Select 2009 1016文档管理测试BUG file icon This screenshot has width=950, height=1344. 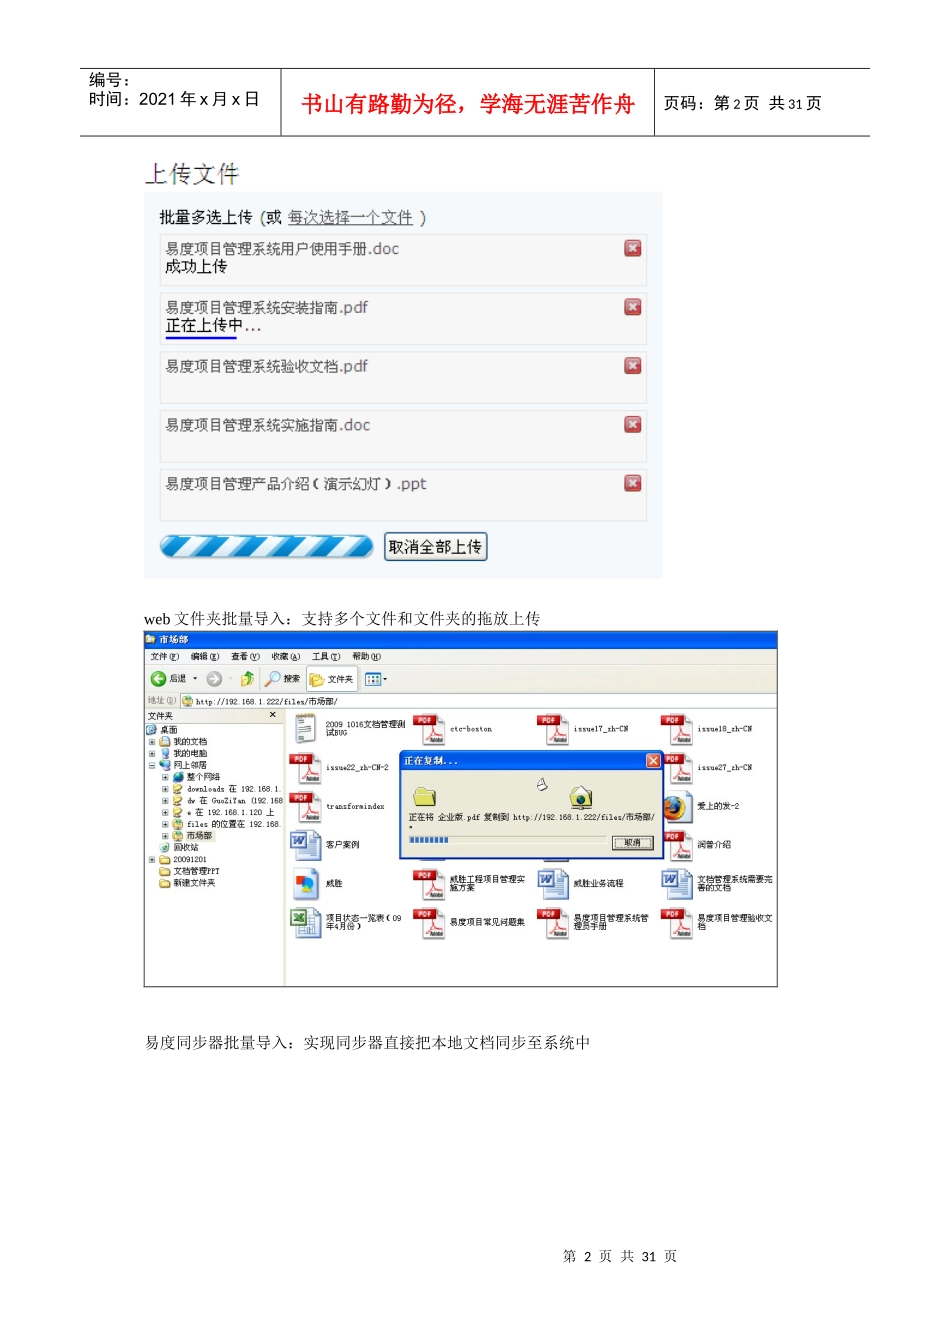tap(305, 728)
